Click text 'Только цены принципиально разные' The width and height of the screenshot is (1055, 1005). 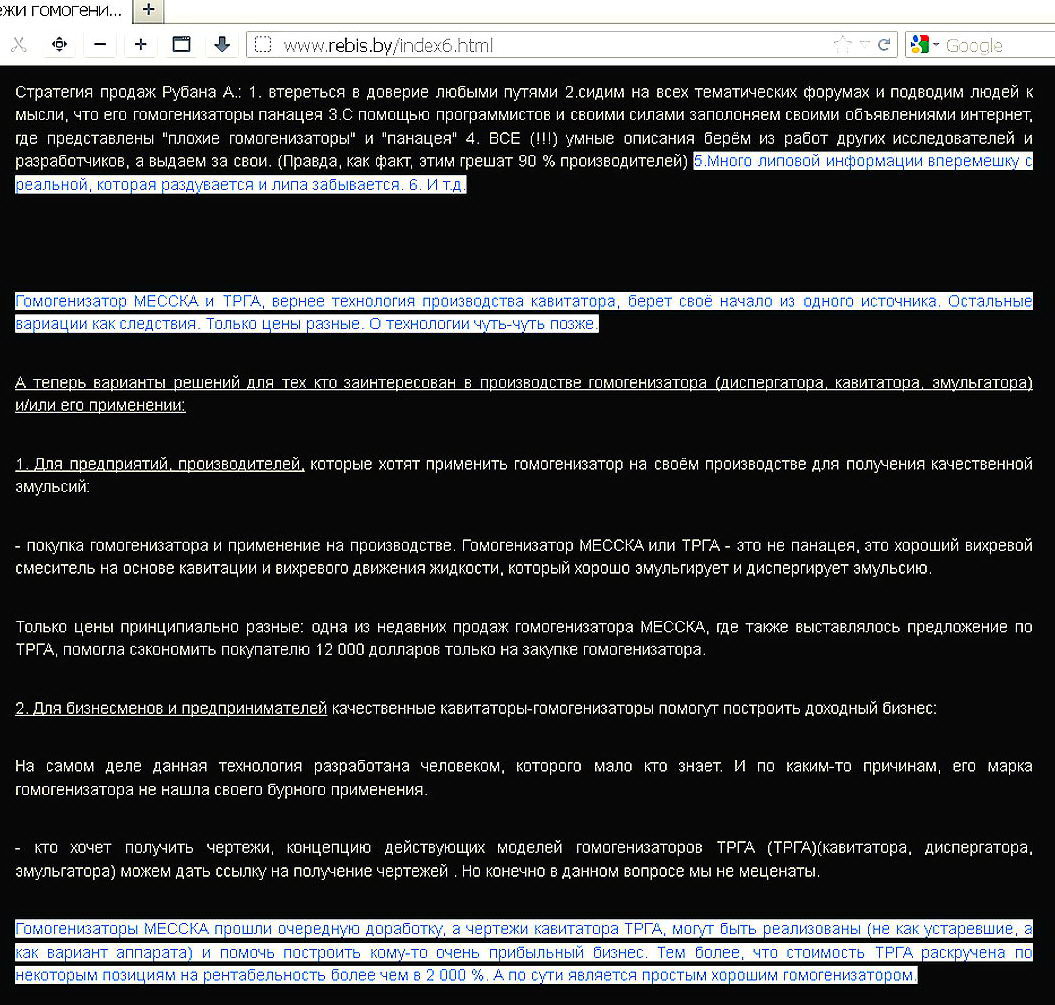click(x=159, y=627)
